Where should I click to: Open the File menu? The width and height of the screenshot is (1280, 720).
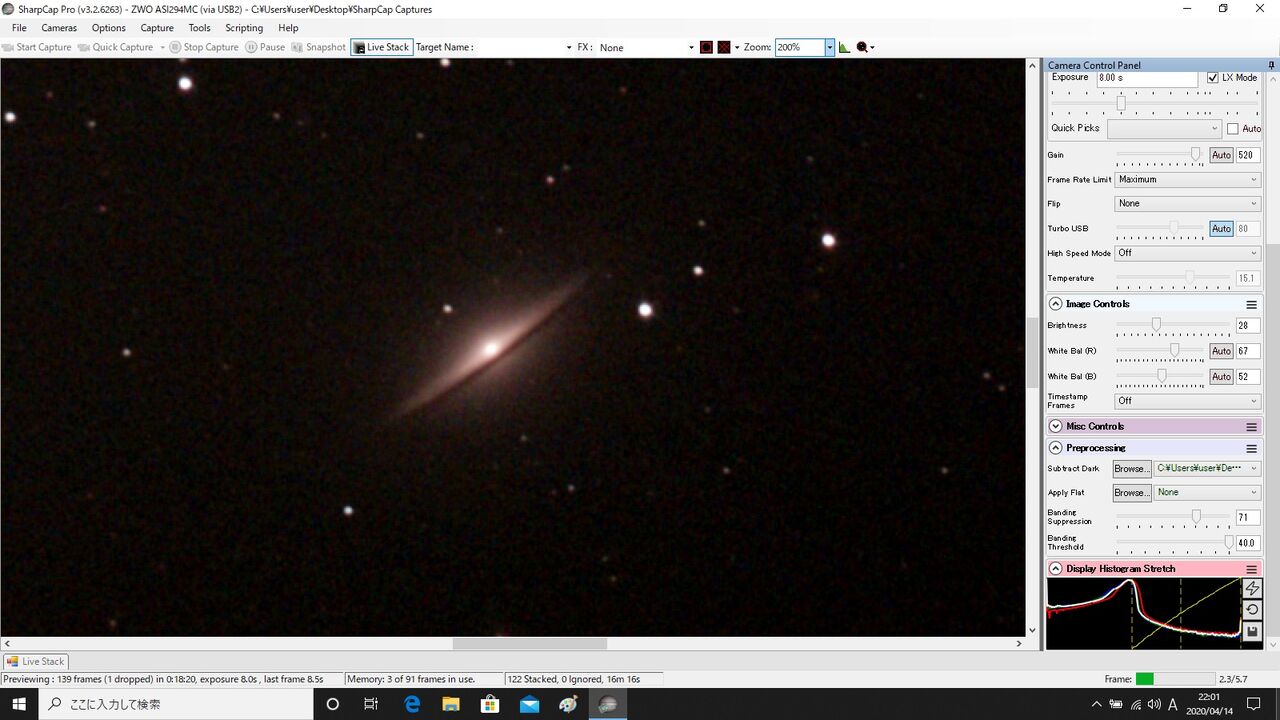tap(19, 28)
